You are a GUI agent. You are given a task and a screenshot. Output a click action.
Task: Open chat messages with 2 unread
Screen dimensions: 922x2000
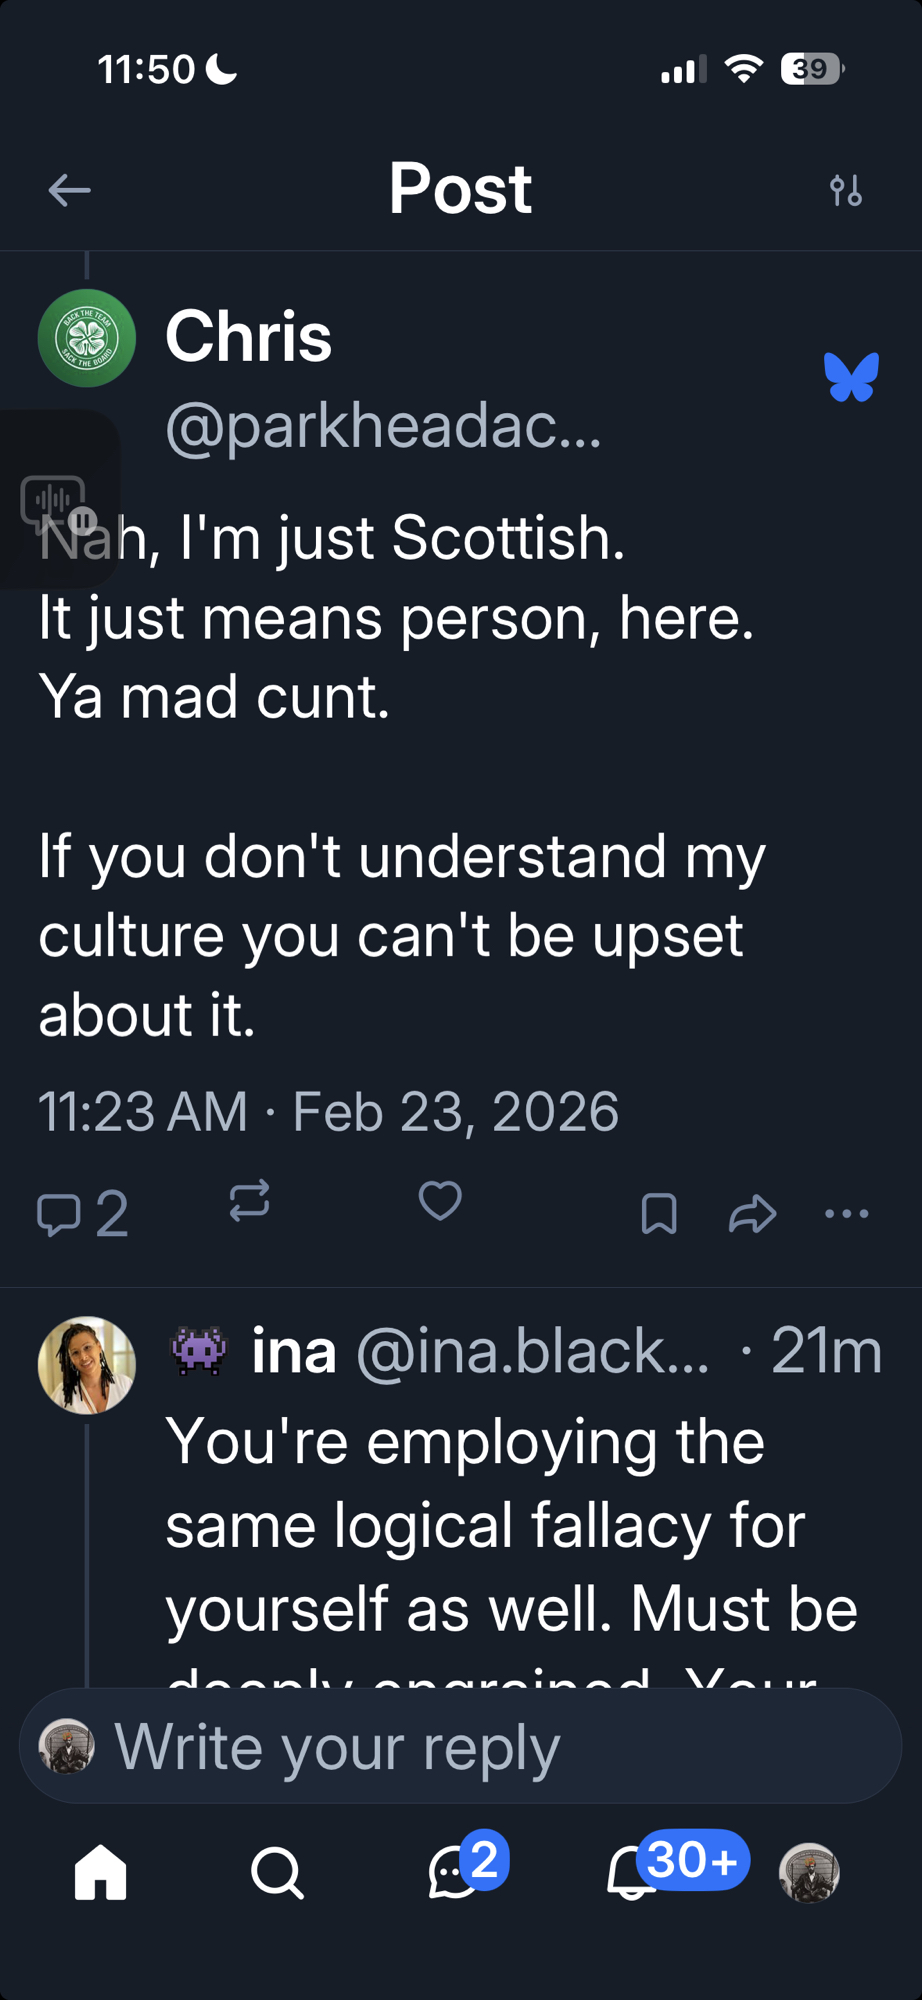click(x=455, y=1872)
